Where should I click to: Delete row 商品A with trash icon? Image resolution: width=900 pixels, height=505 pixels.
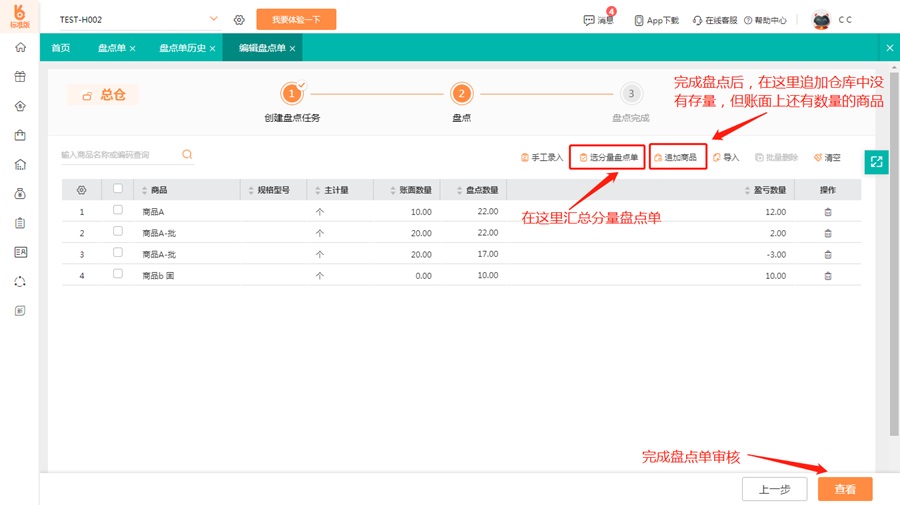coord(828,212)
